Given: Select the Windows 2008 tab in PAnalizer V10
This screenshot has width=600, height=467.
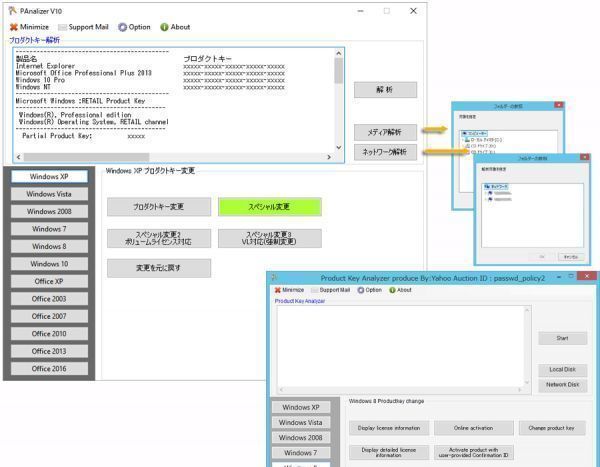Looking at the screenshot, I should tap(49, 211).
